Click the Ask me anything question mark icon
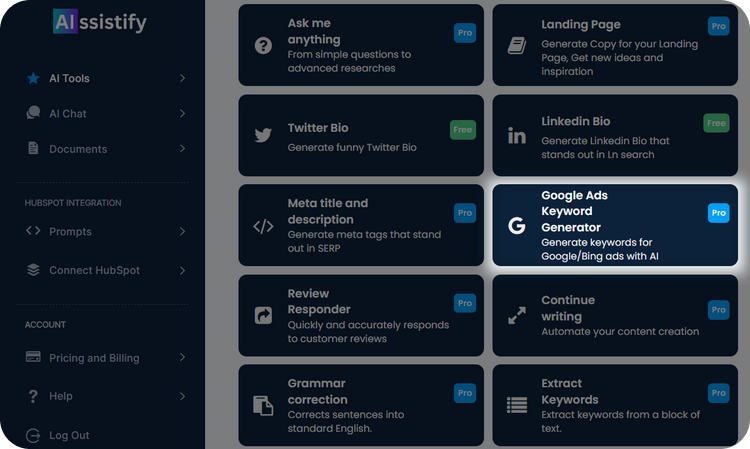The height and width of the screenshot is (449, 750). [x=263, y=46]
